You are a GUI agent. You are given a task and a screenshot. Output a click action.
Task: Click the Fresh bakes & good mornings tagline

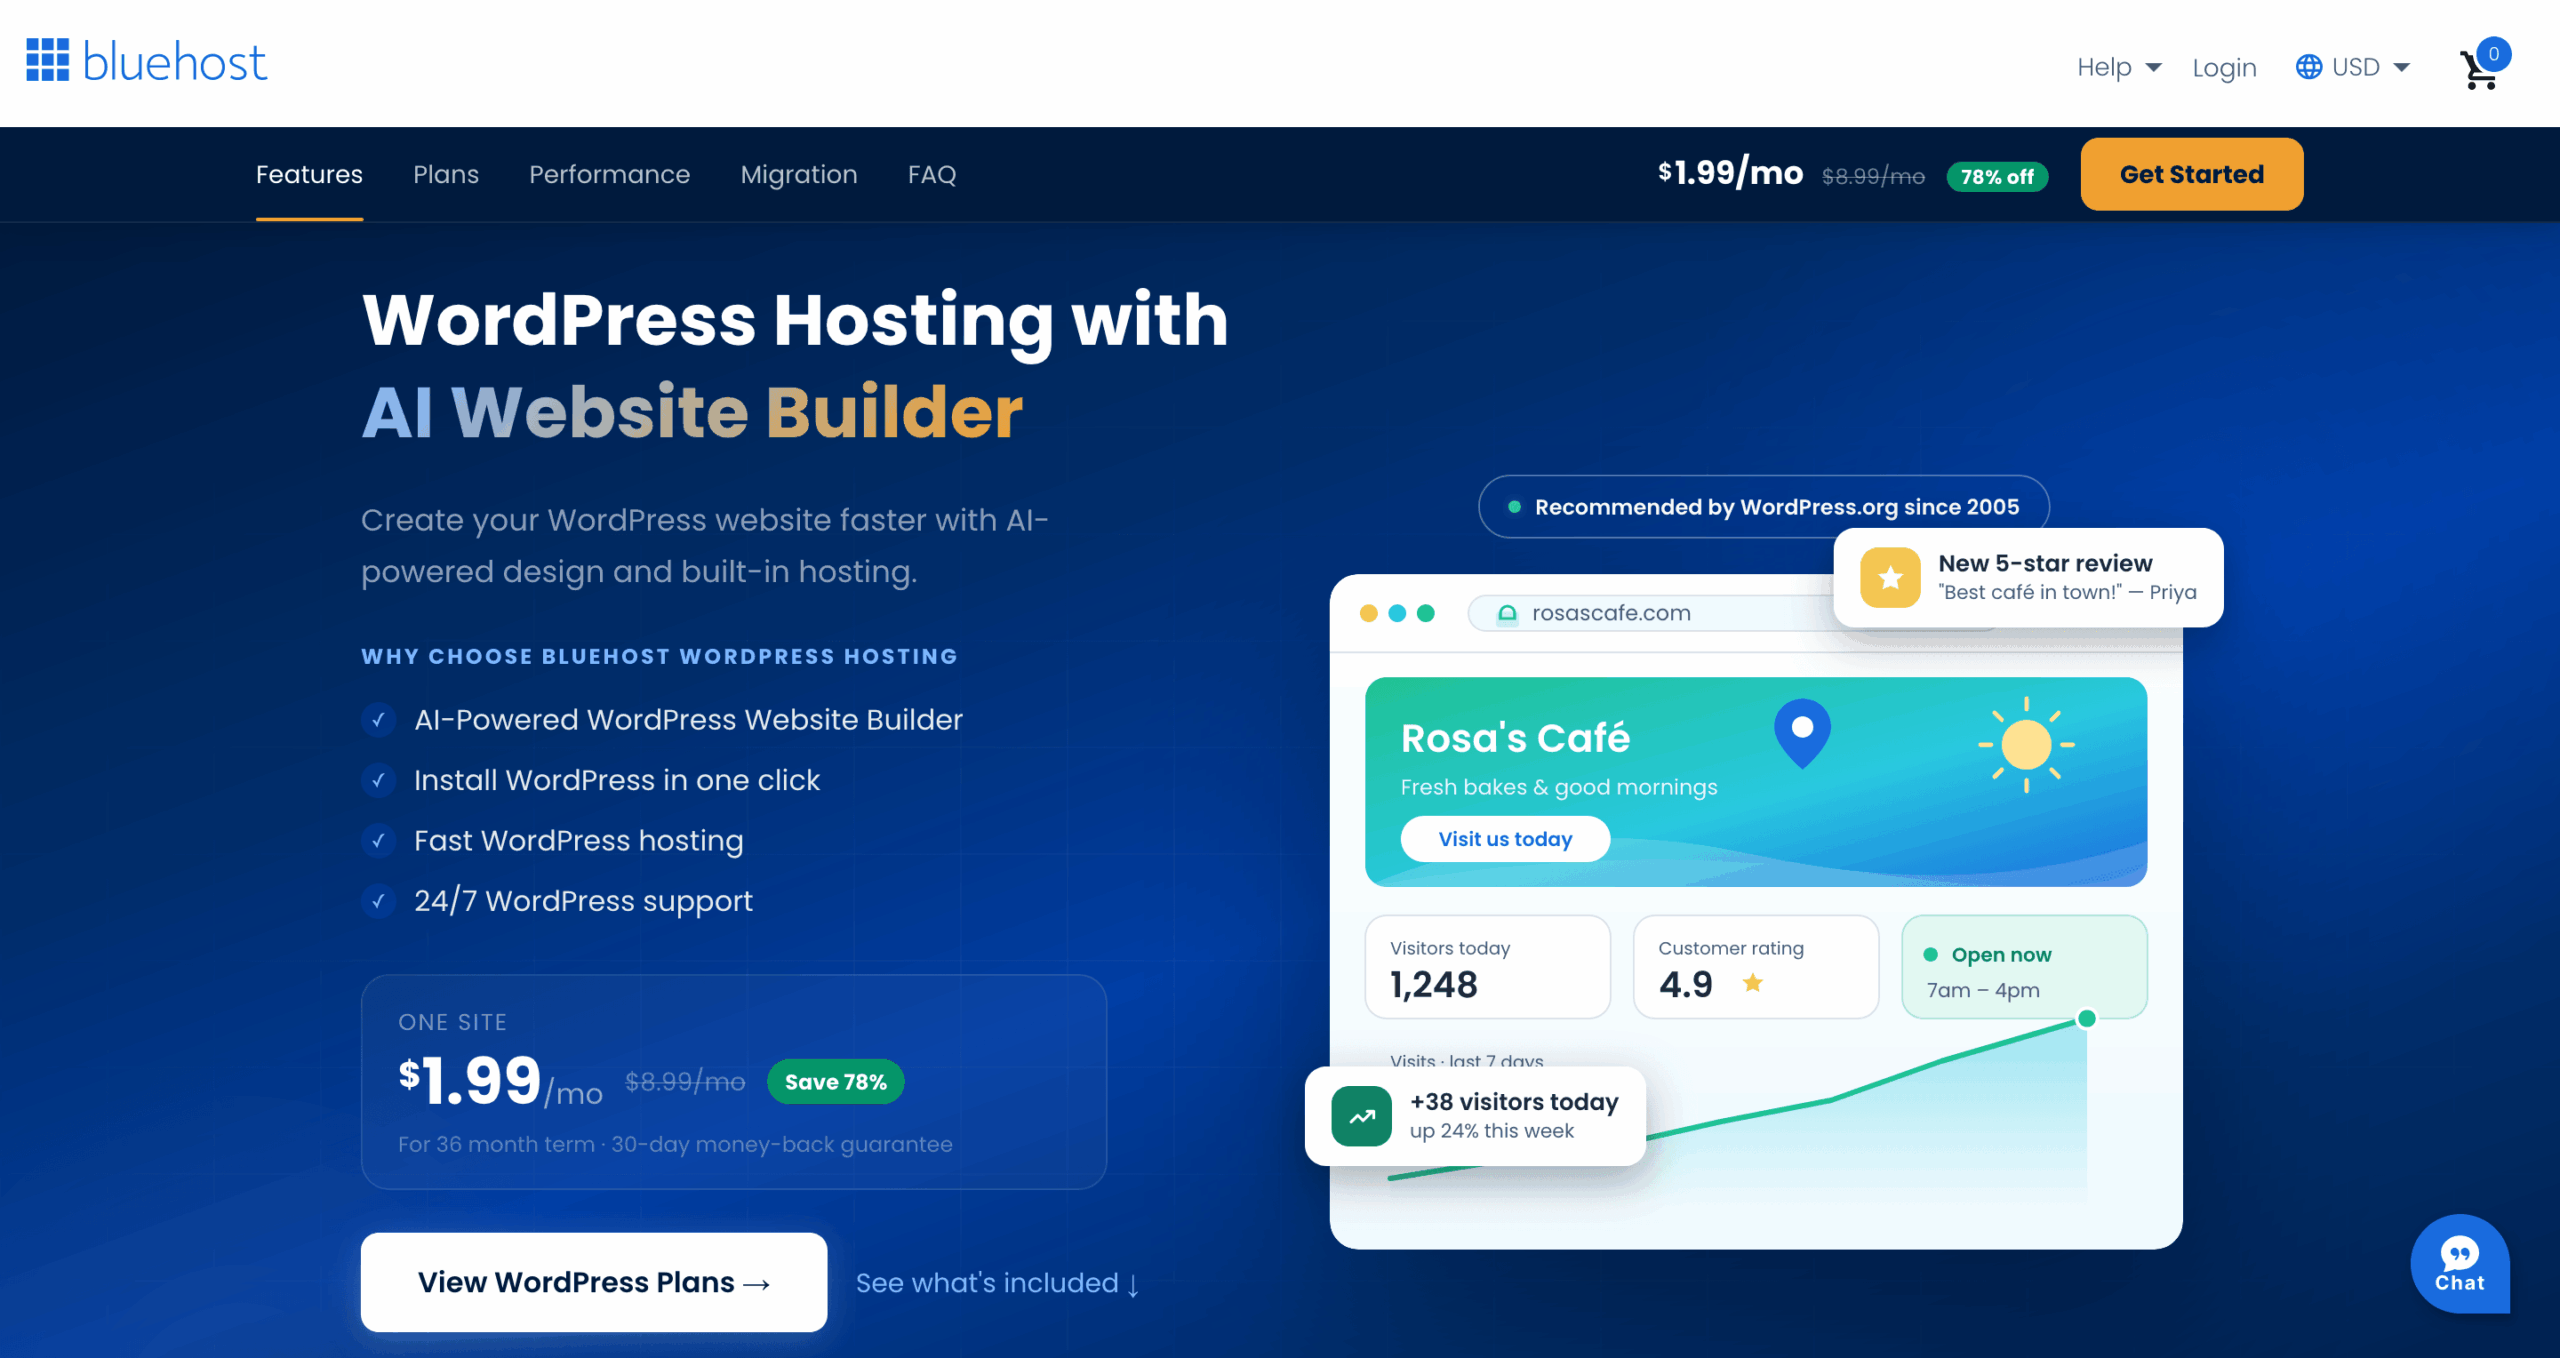click(x=1558, y=787)
